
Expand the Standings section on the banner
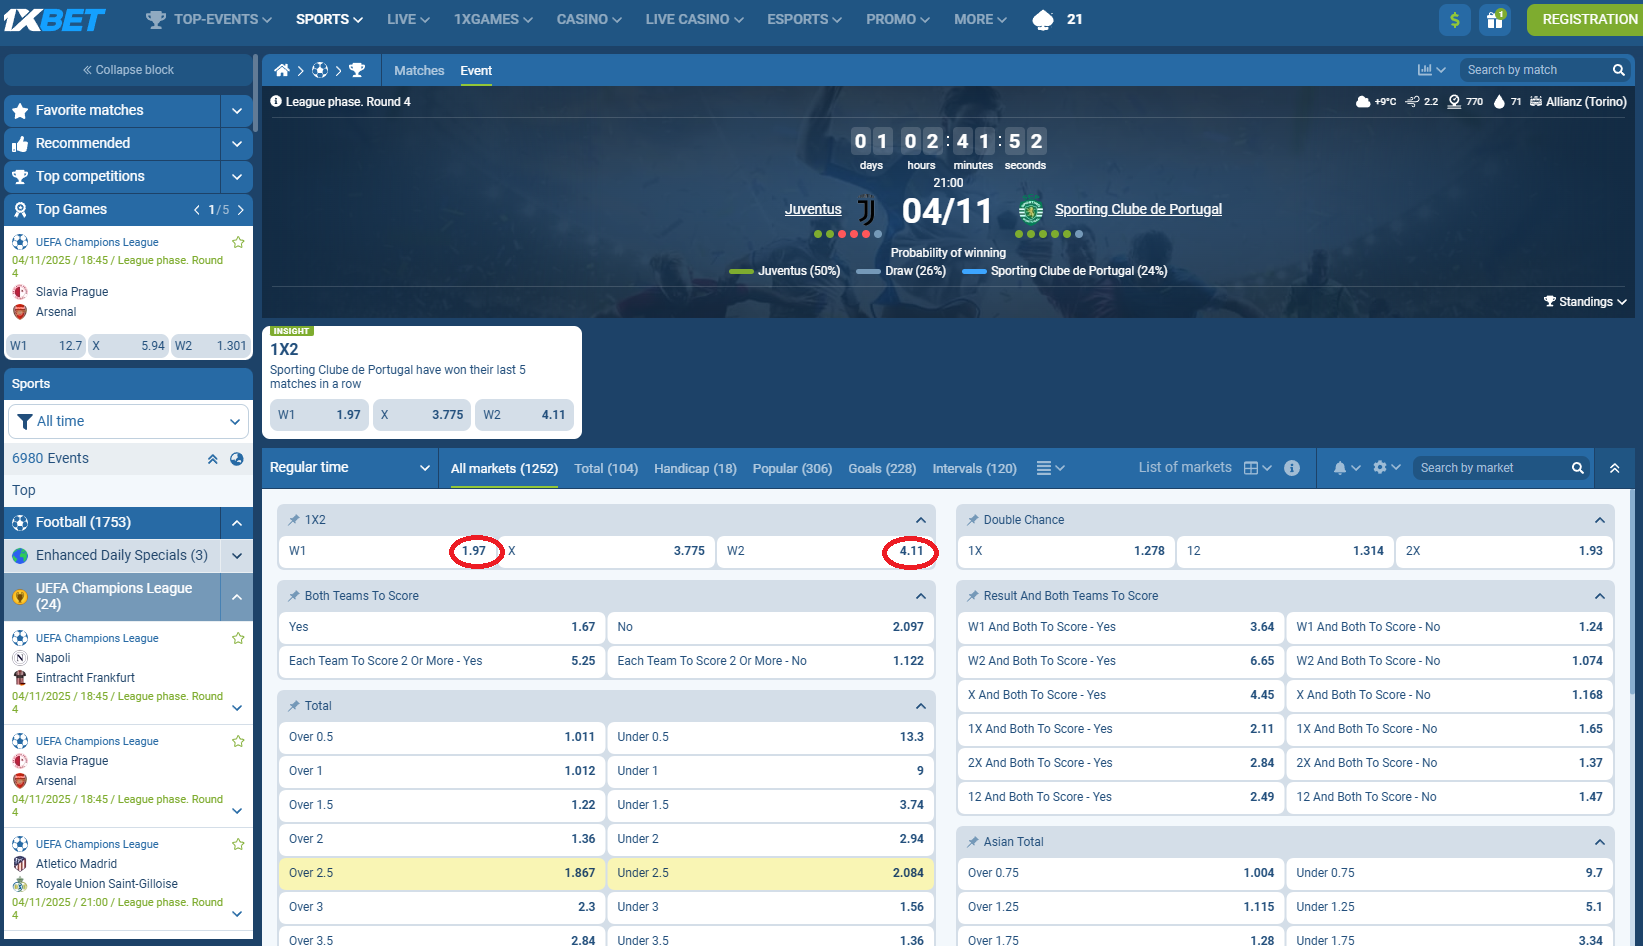tap(1584, 301)
